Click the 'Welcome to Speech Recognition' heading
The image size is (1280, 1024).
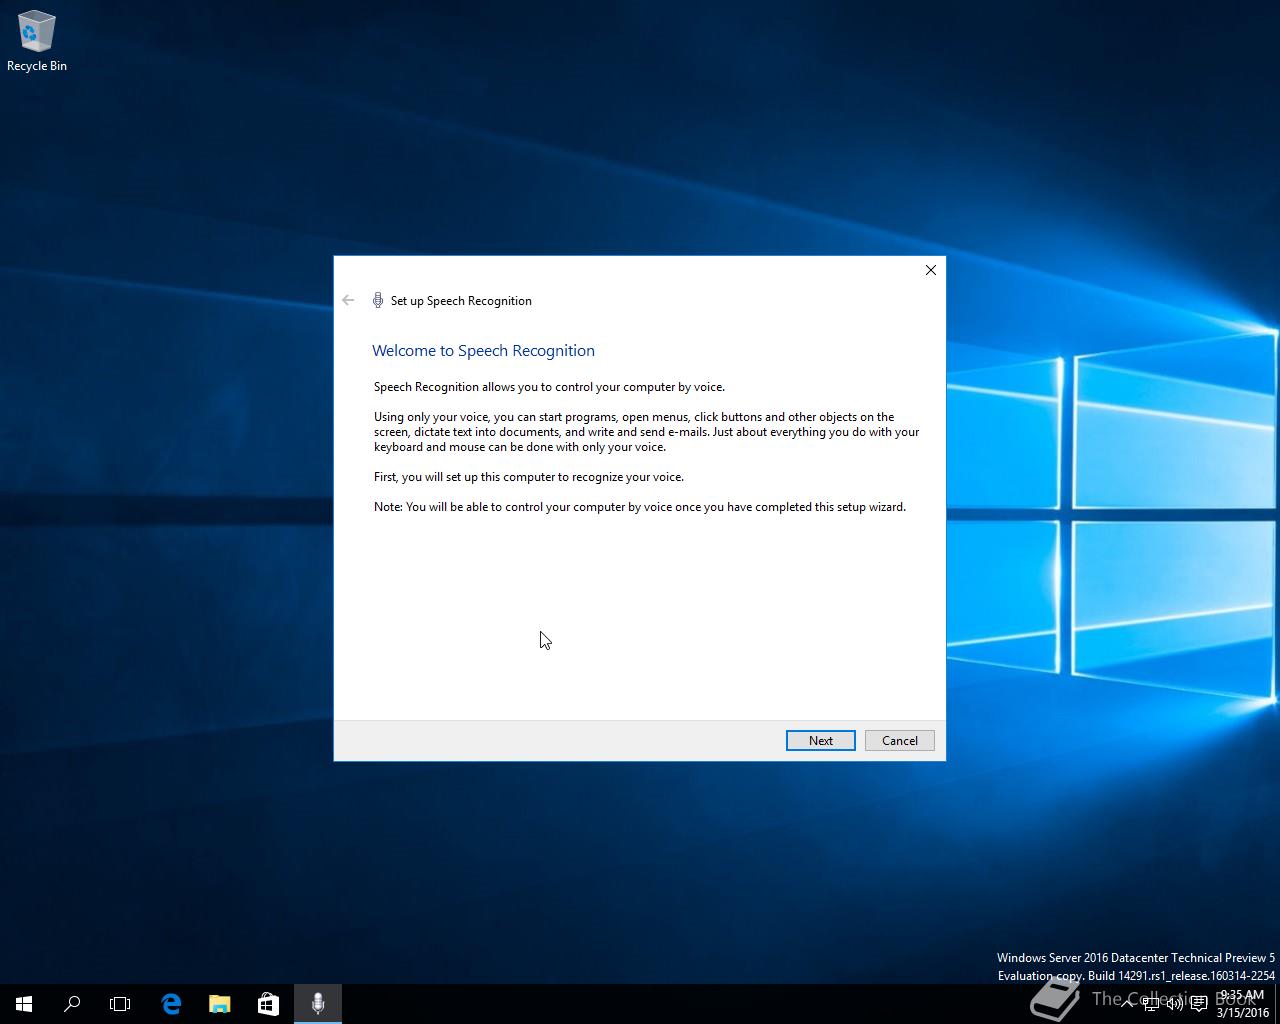pyautogui.click(x=483, y=350)
